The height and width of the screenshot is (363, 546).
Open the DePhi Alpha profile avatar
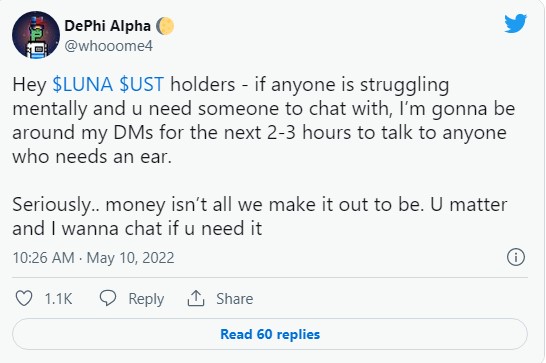click(36, 35)
